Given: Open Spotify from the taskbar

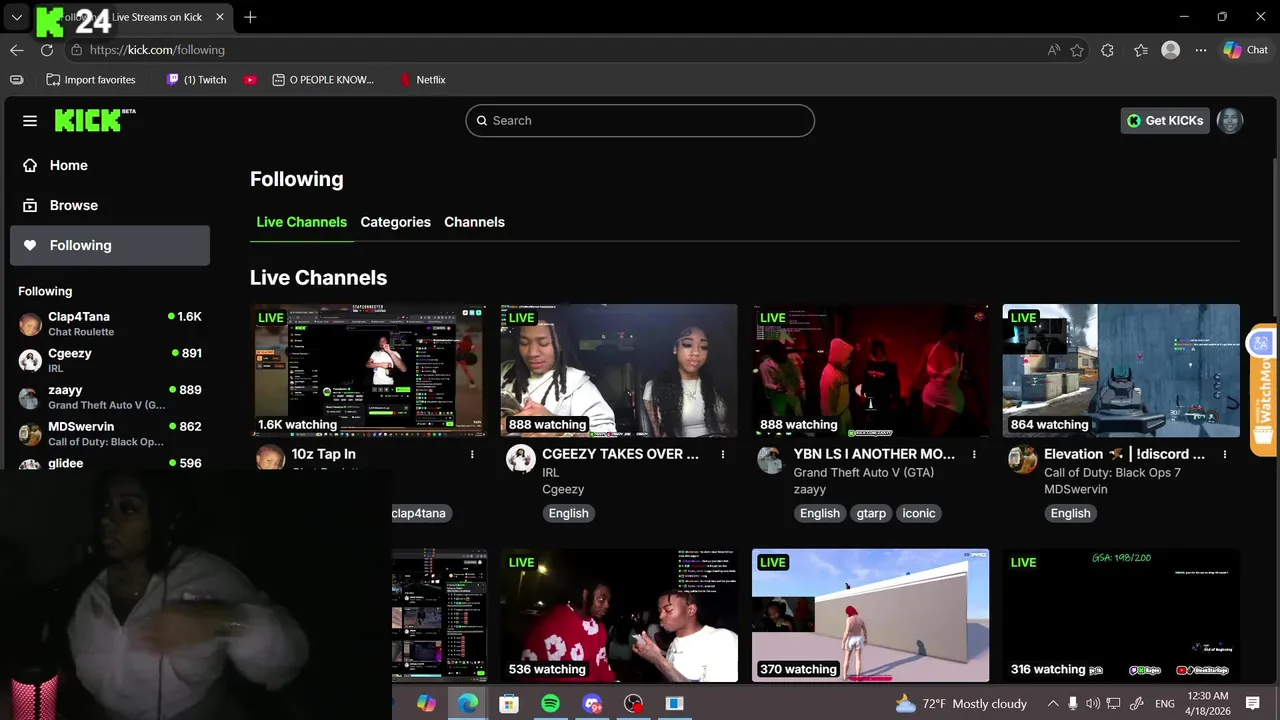Looking at the screenshot, I should (550, 704).
